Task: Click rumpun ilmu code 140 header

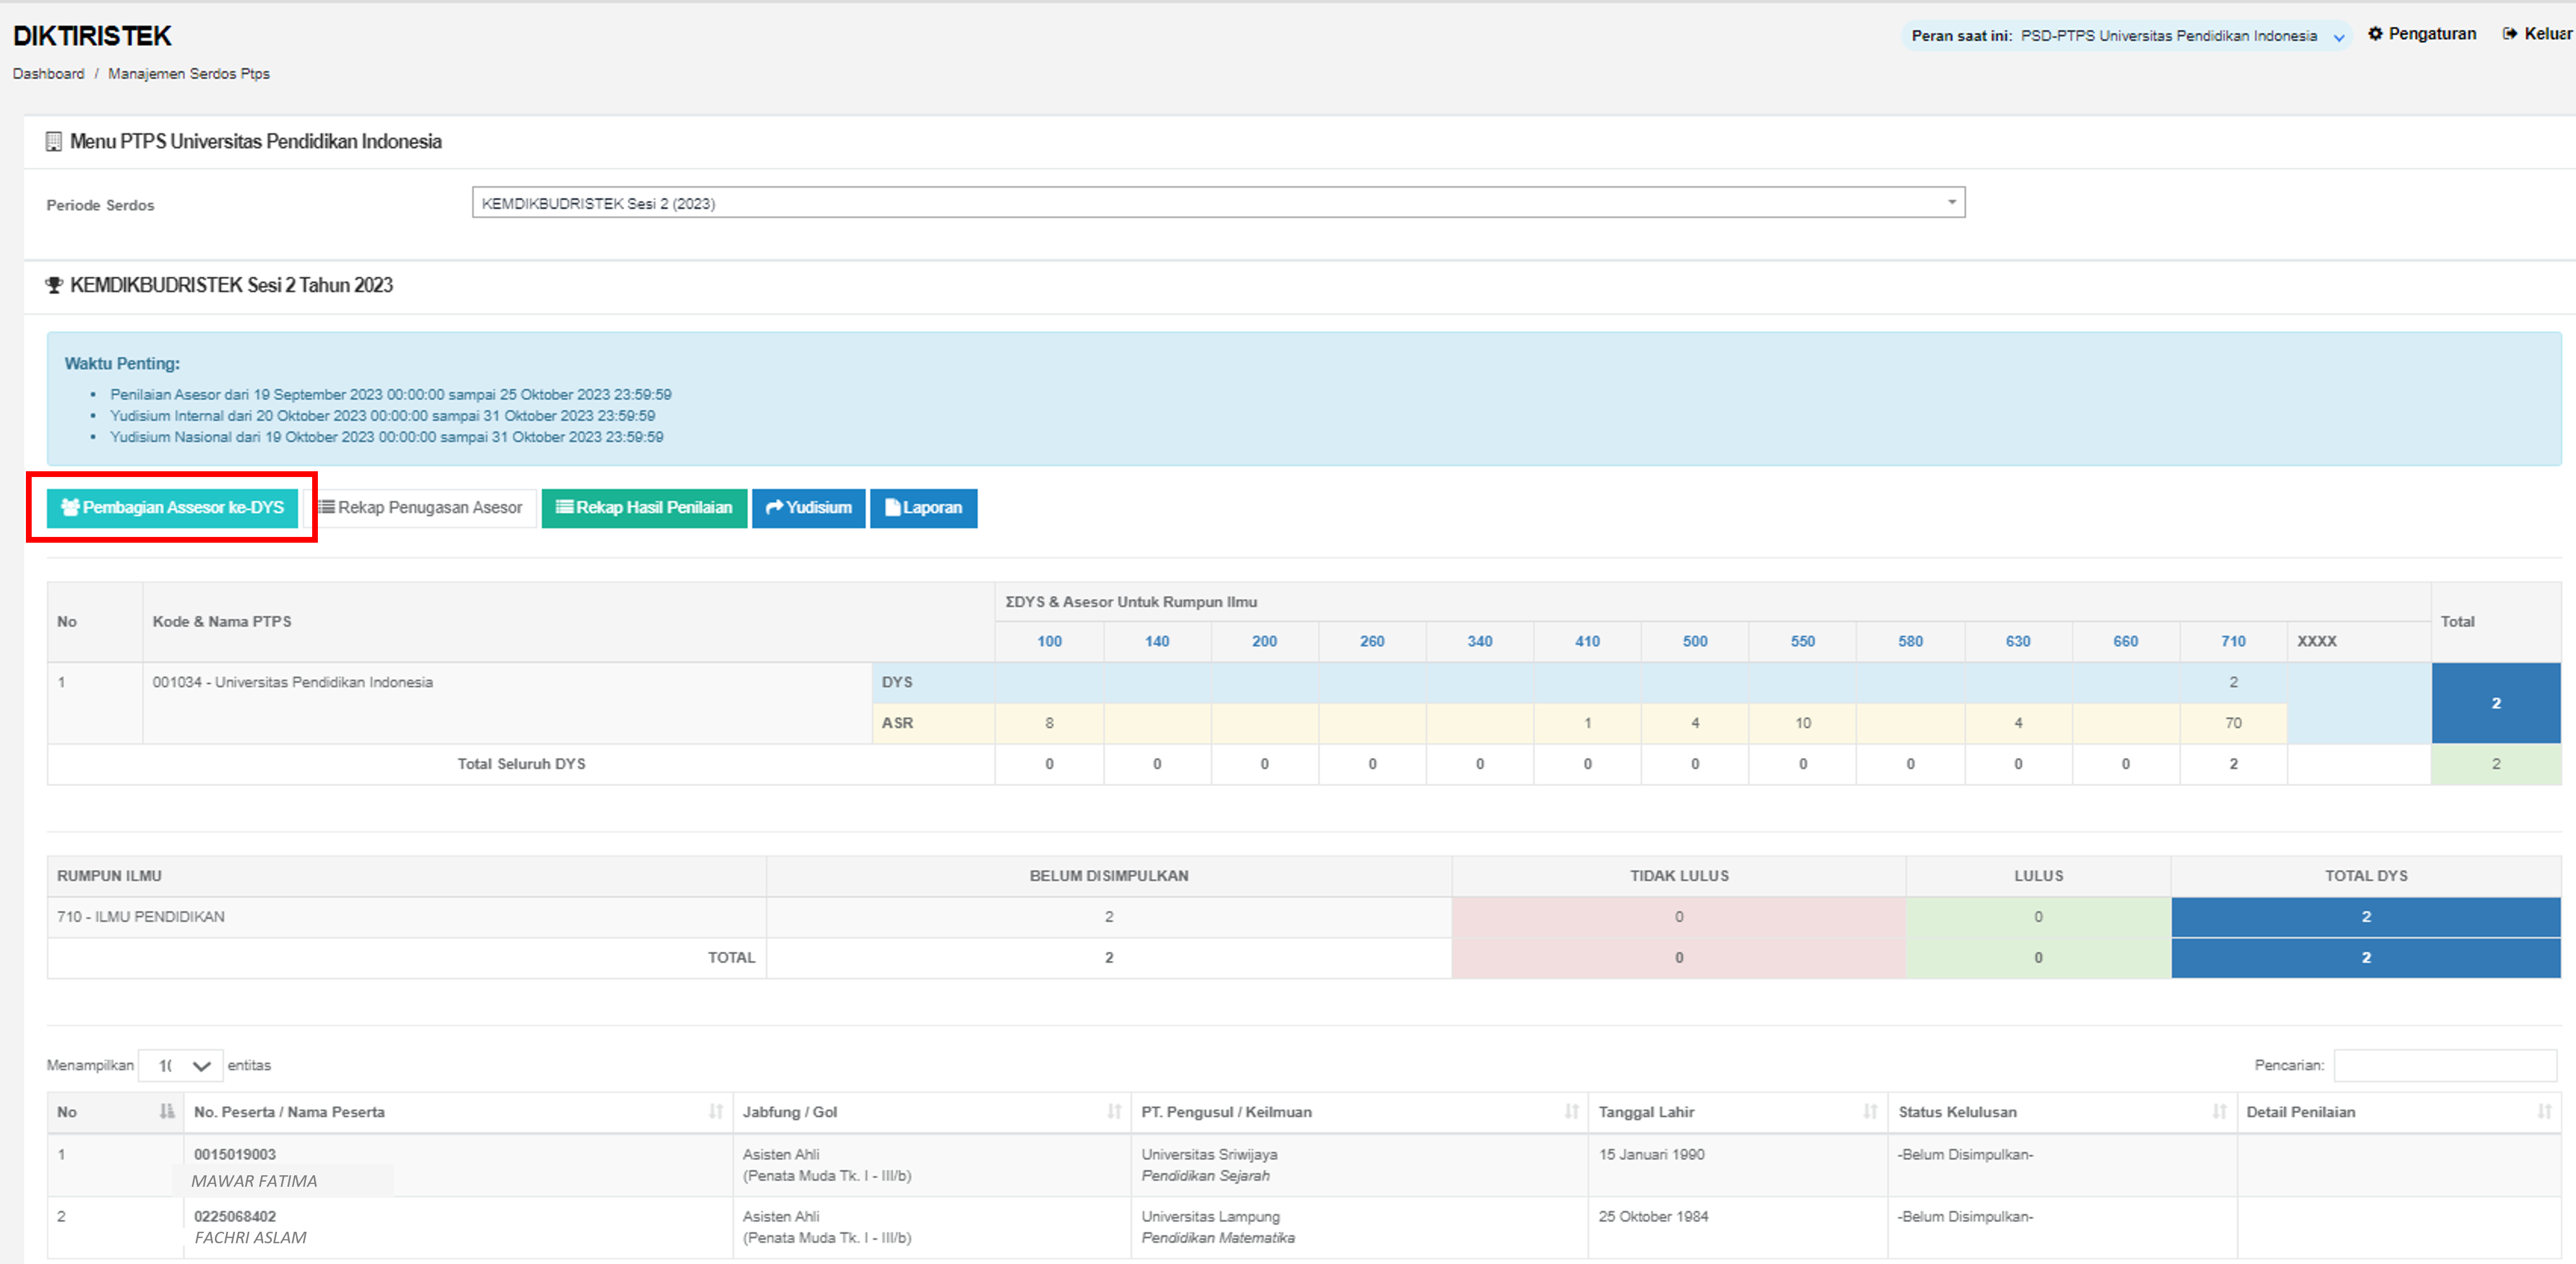Action: pyautogui.click(x=1157, y=641)
